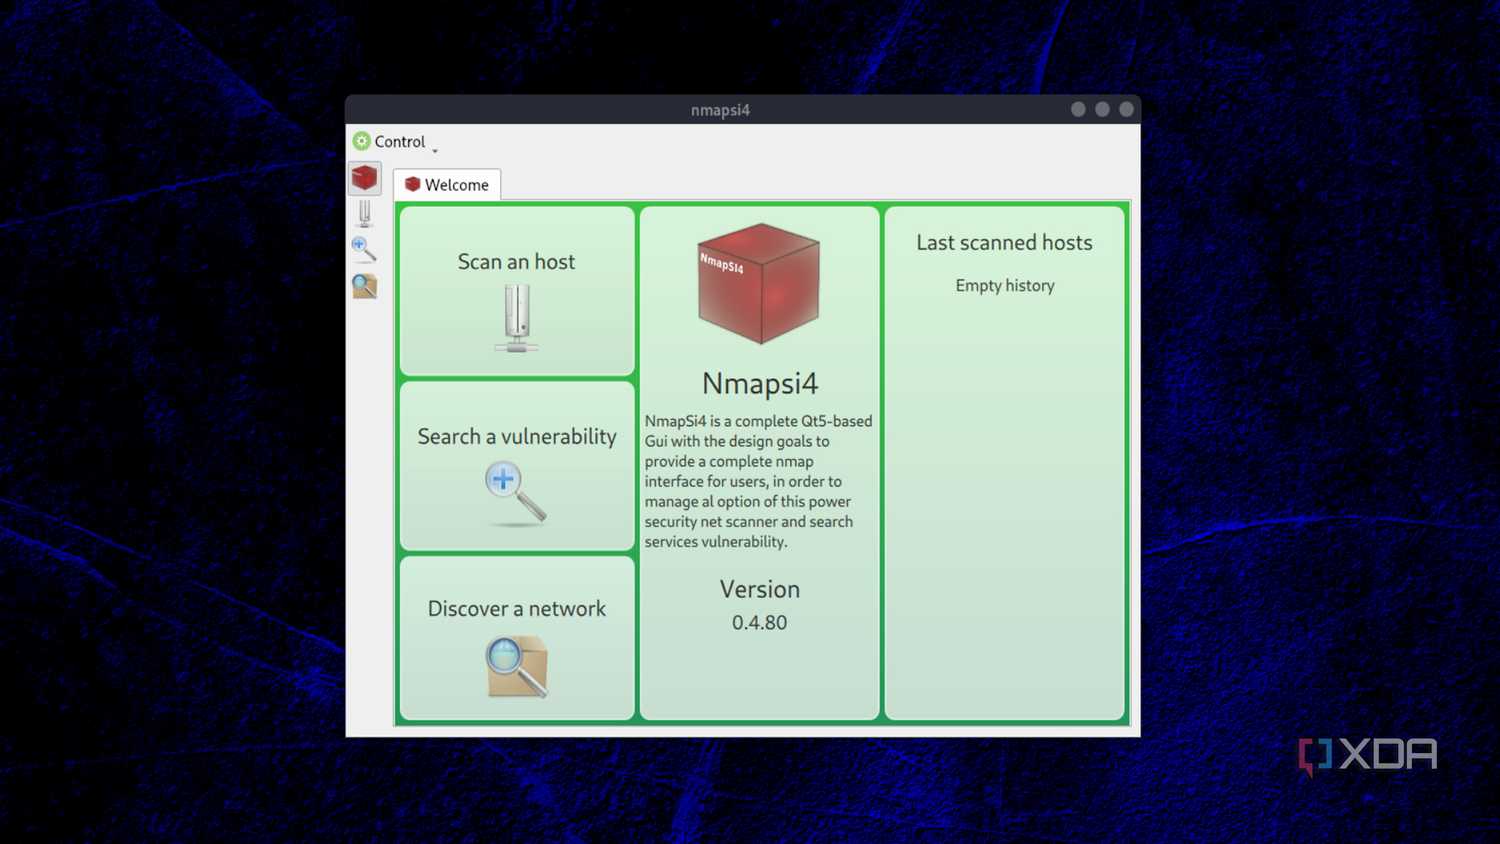The width and height of the screenshot is (1500, 844).
Task: Open the Search a vulnerability panel
Action: pos(517,466)
